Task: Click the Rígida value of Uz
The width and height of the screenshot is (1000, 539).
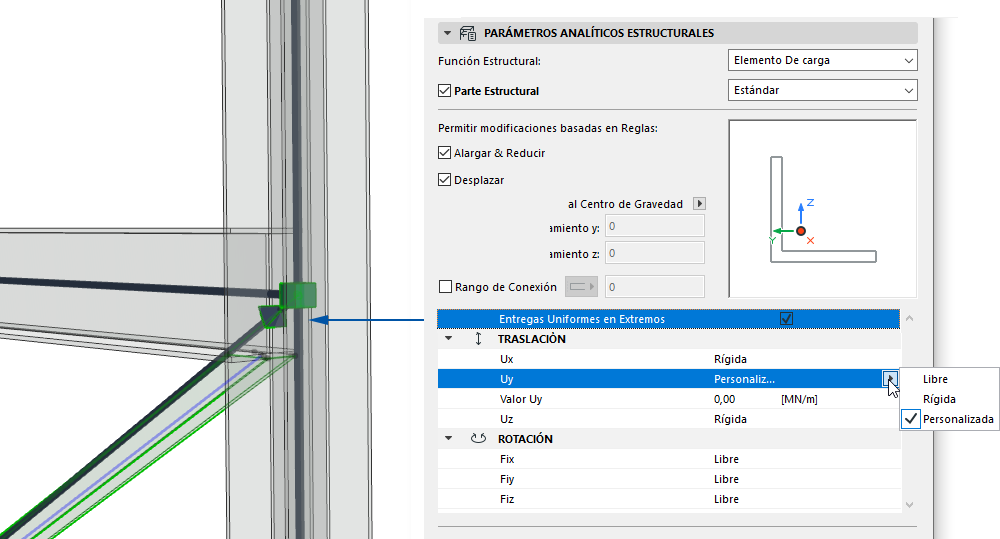Action: click(730, 419)
